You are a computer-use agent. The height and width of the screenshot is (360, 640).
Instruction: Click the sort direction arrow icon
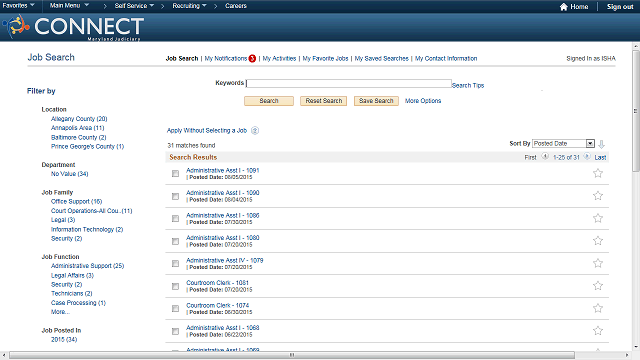pyautogui.click(x=601, y=144)
